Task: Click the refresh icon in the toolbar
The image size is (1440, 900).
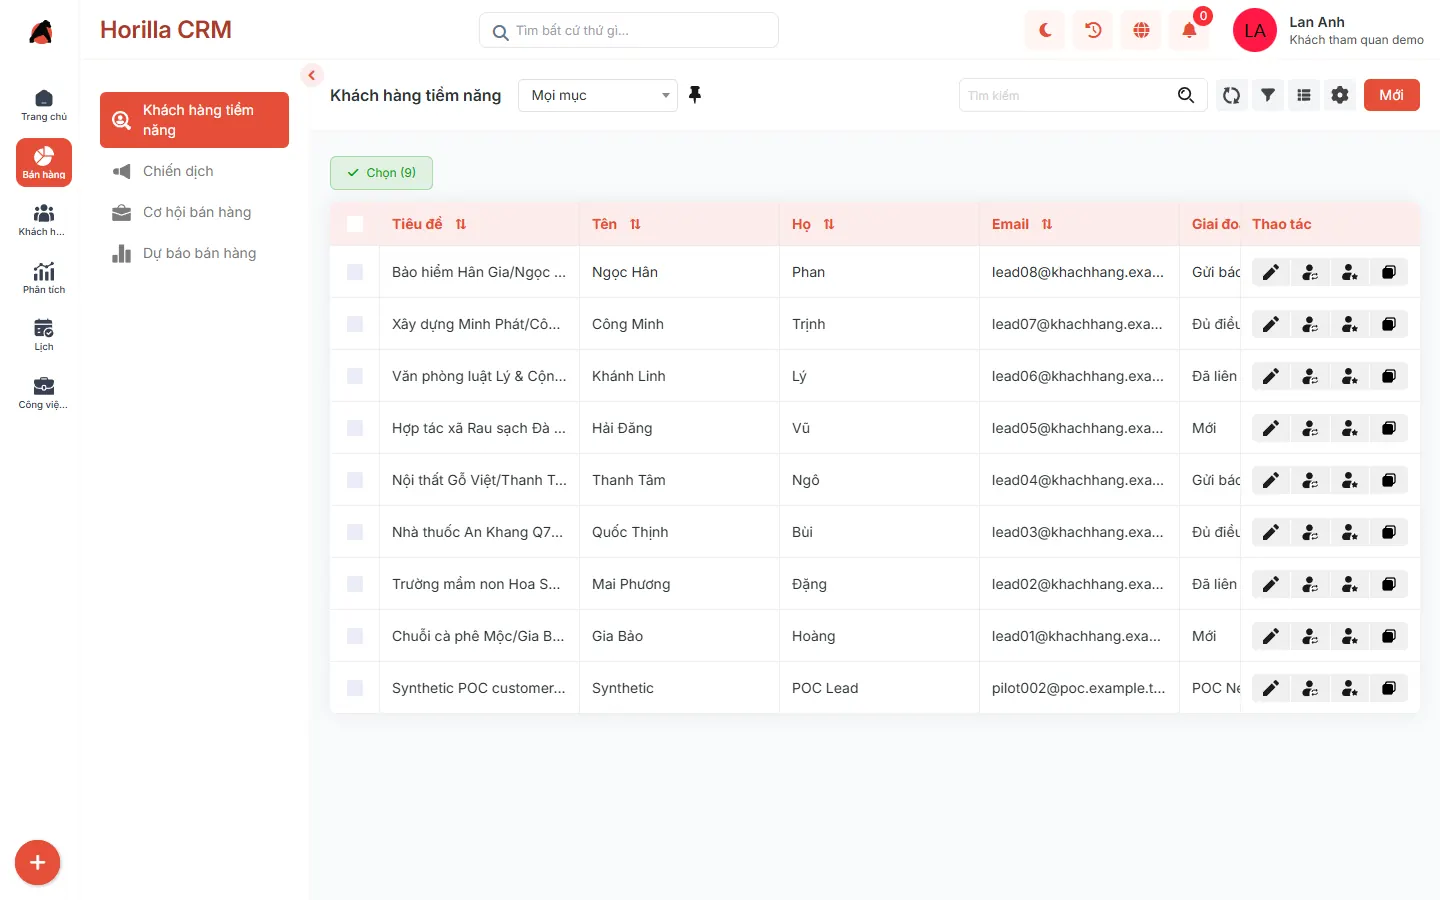Action: (1232, 95)
